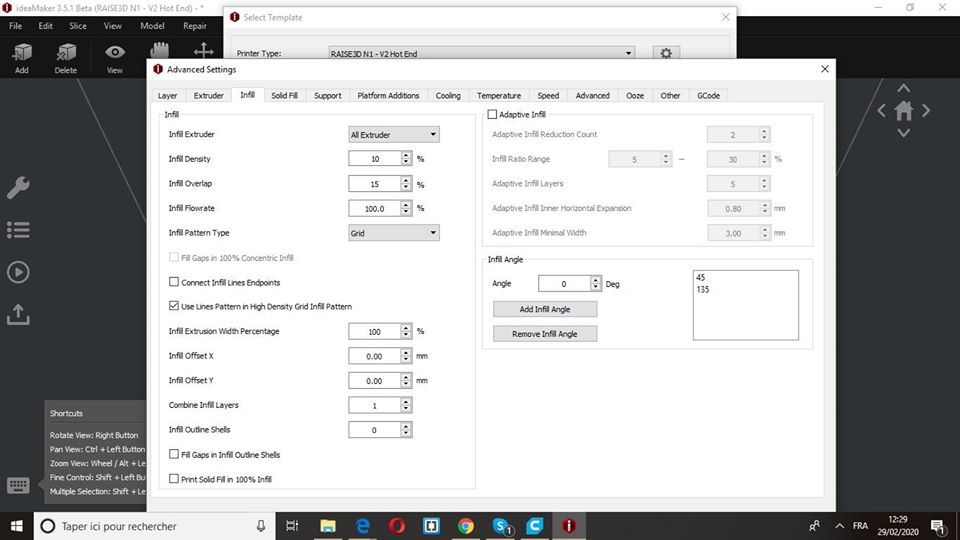Click the Infill Offset X input field
960x540 pixels.
375,356
